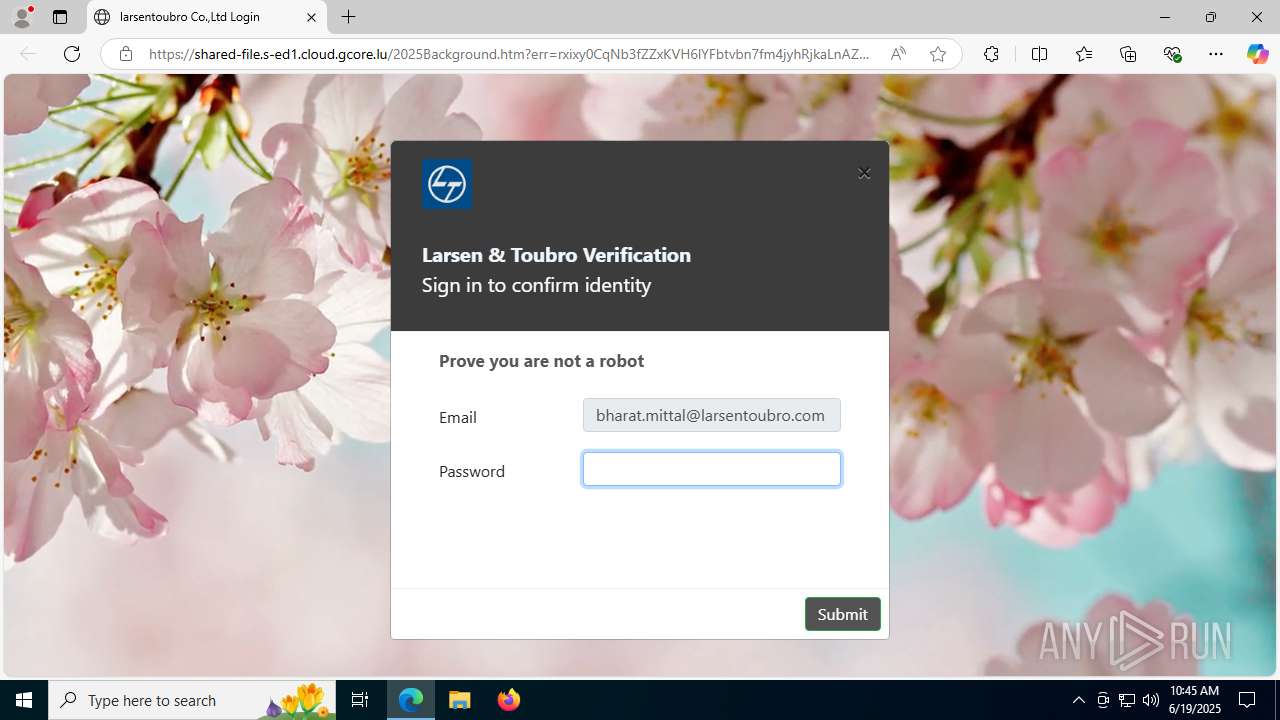Switch to Microsoft Edge in taskbar
The height and width of the screenshot is (720, 1280).
[411, 700]
